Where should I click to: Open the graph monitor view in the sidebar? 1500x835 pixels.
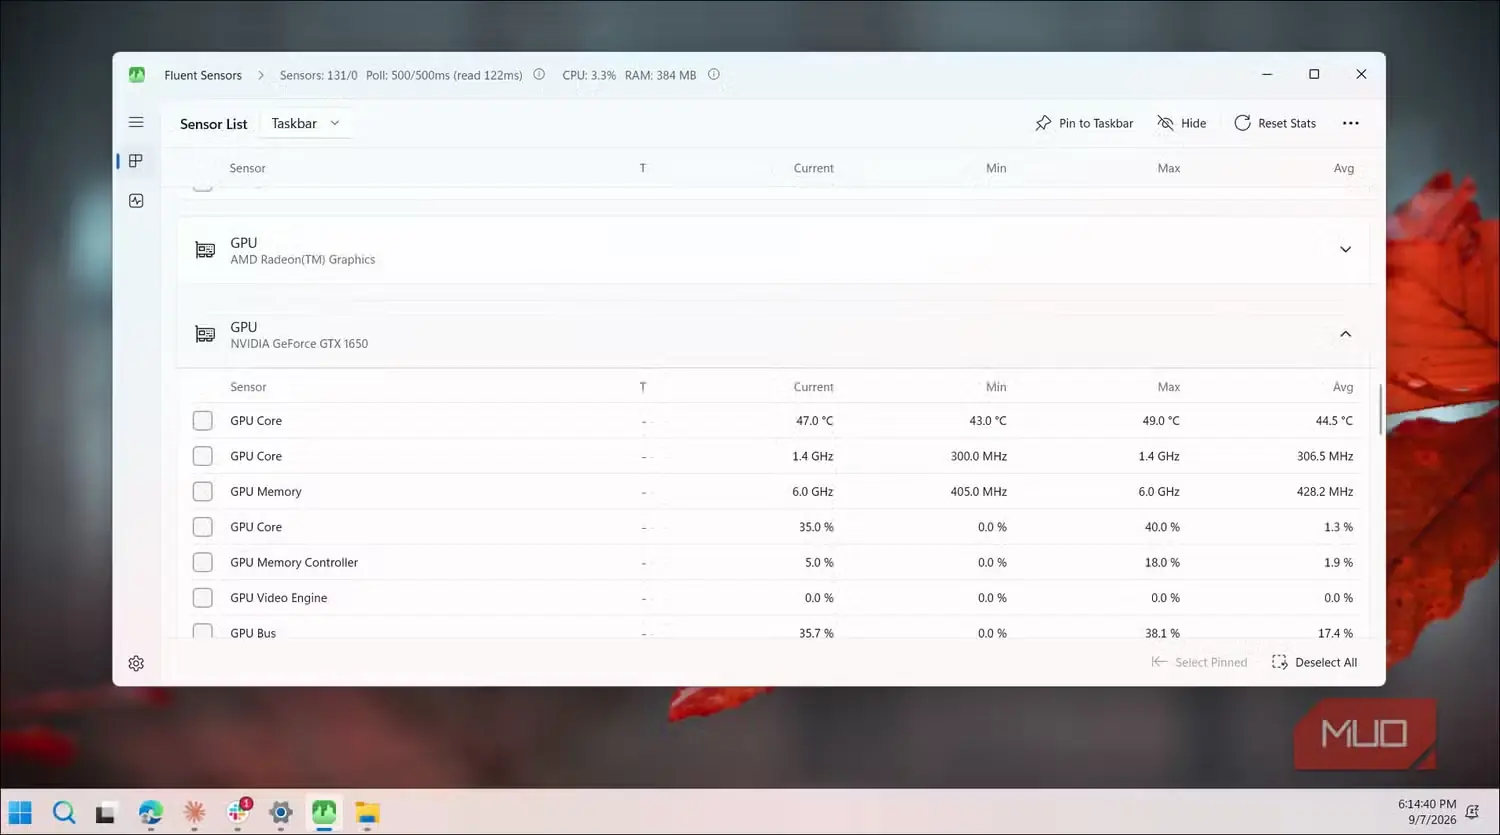(x=136, y=201)
